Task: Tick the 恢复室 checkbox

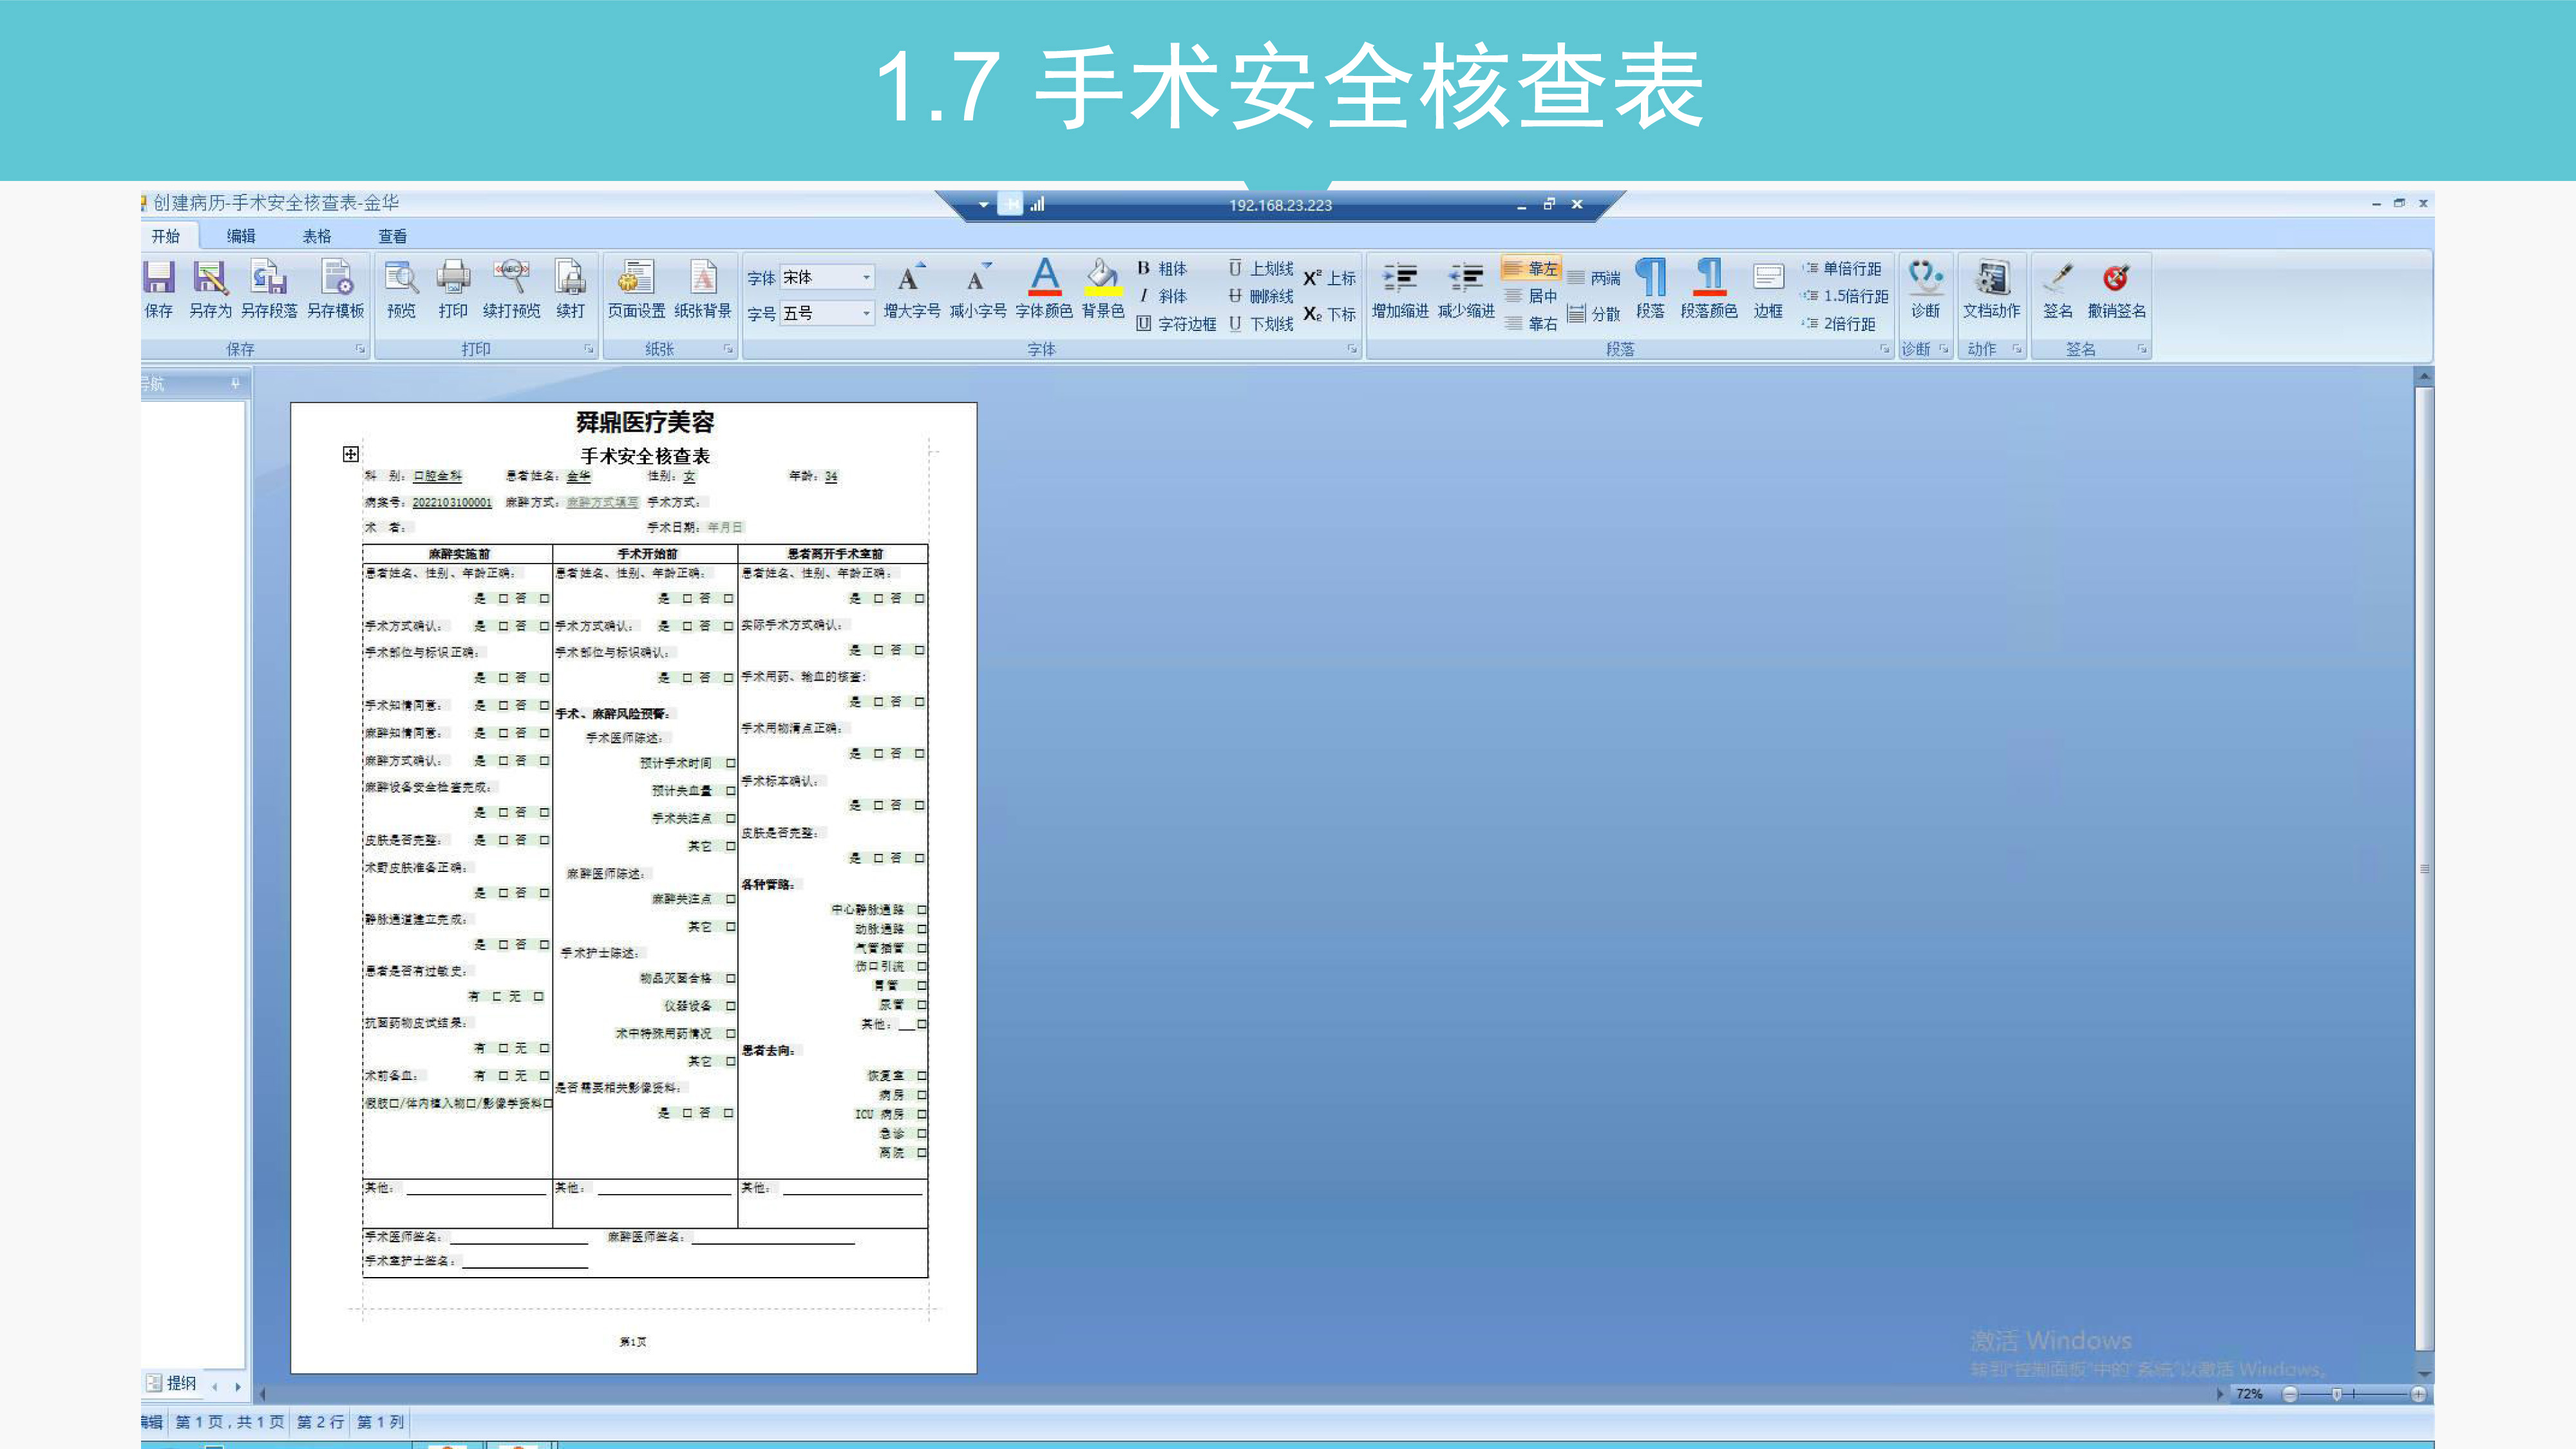Action: (921, 1076)
